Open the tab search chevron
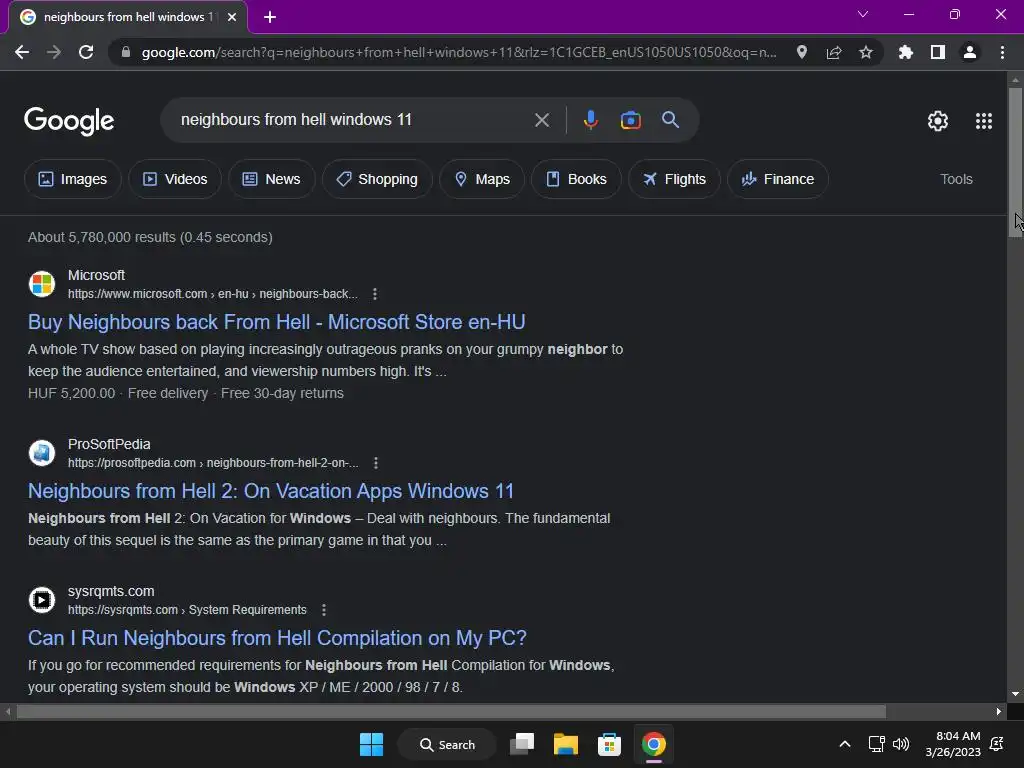The height and width of the screenshot is (768, 1024). tap(863, 14)
